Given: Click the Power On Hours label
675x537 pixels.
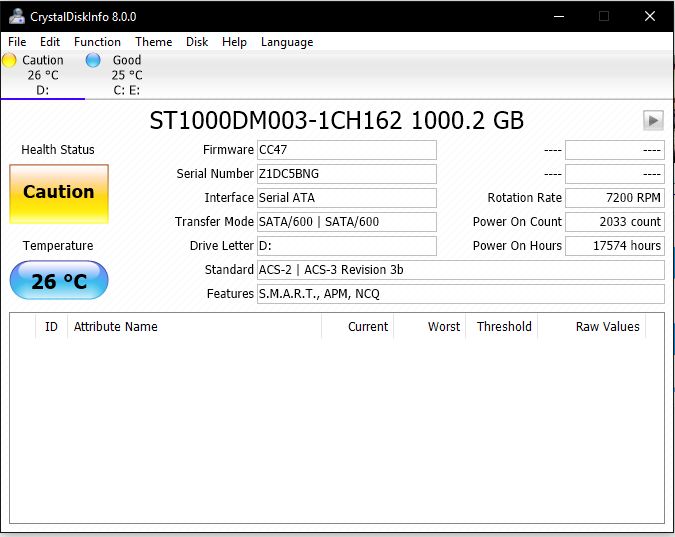Looking at the screenshot, I should pyautogui.click(x=517, y=246).
